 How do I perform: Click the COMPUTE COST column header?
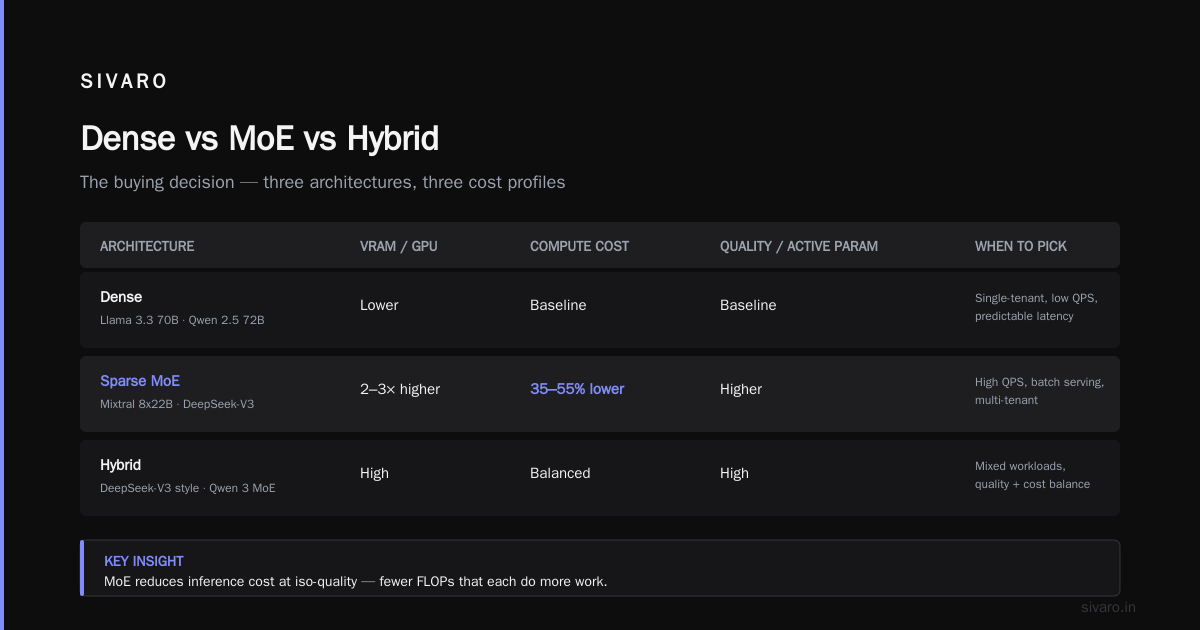click(580, 246)
